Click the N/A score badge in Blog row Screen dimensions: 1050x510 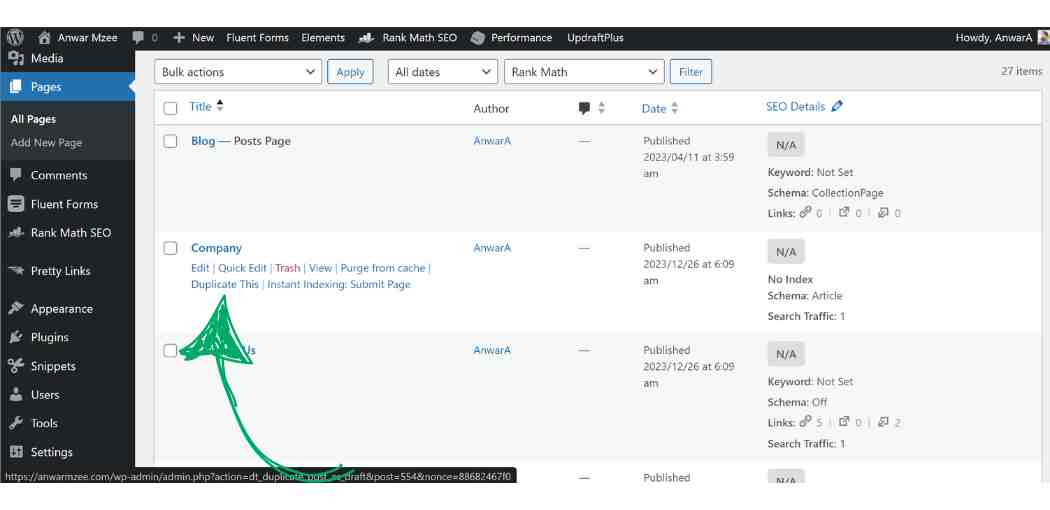click(786, 145)
